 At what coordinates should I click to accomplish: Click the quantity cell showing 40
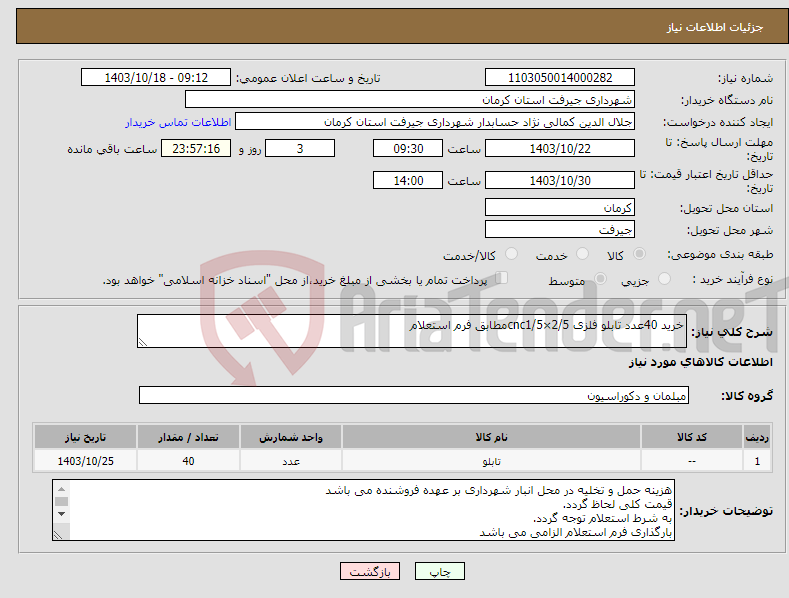pos(188,461)
